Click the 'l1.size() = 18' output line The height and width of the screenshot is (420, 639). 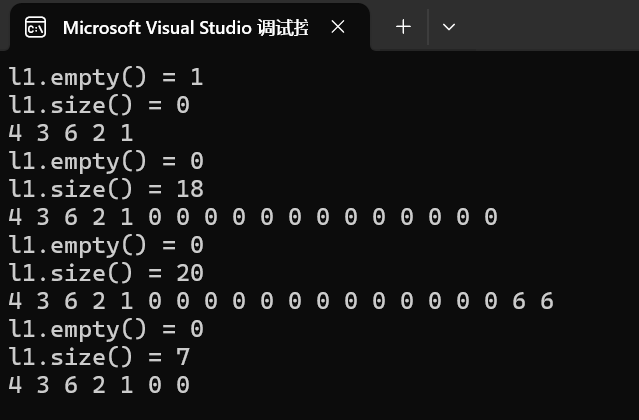point(105,189)
